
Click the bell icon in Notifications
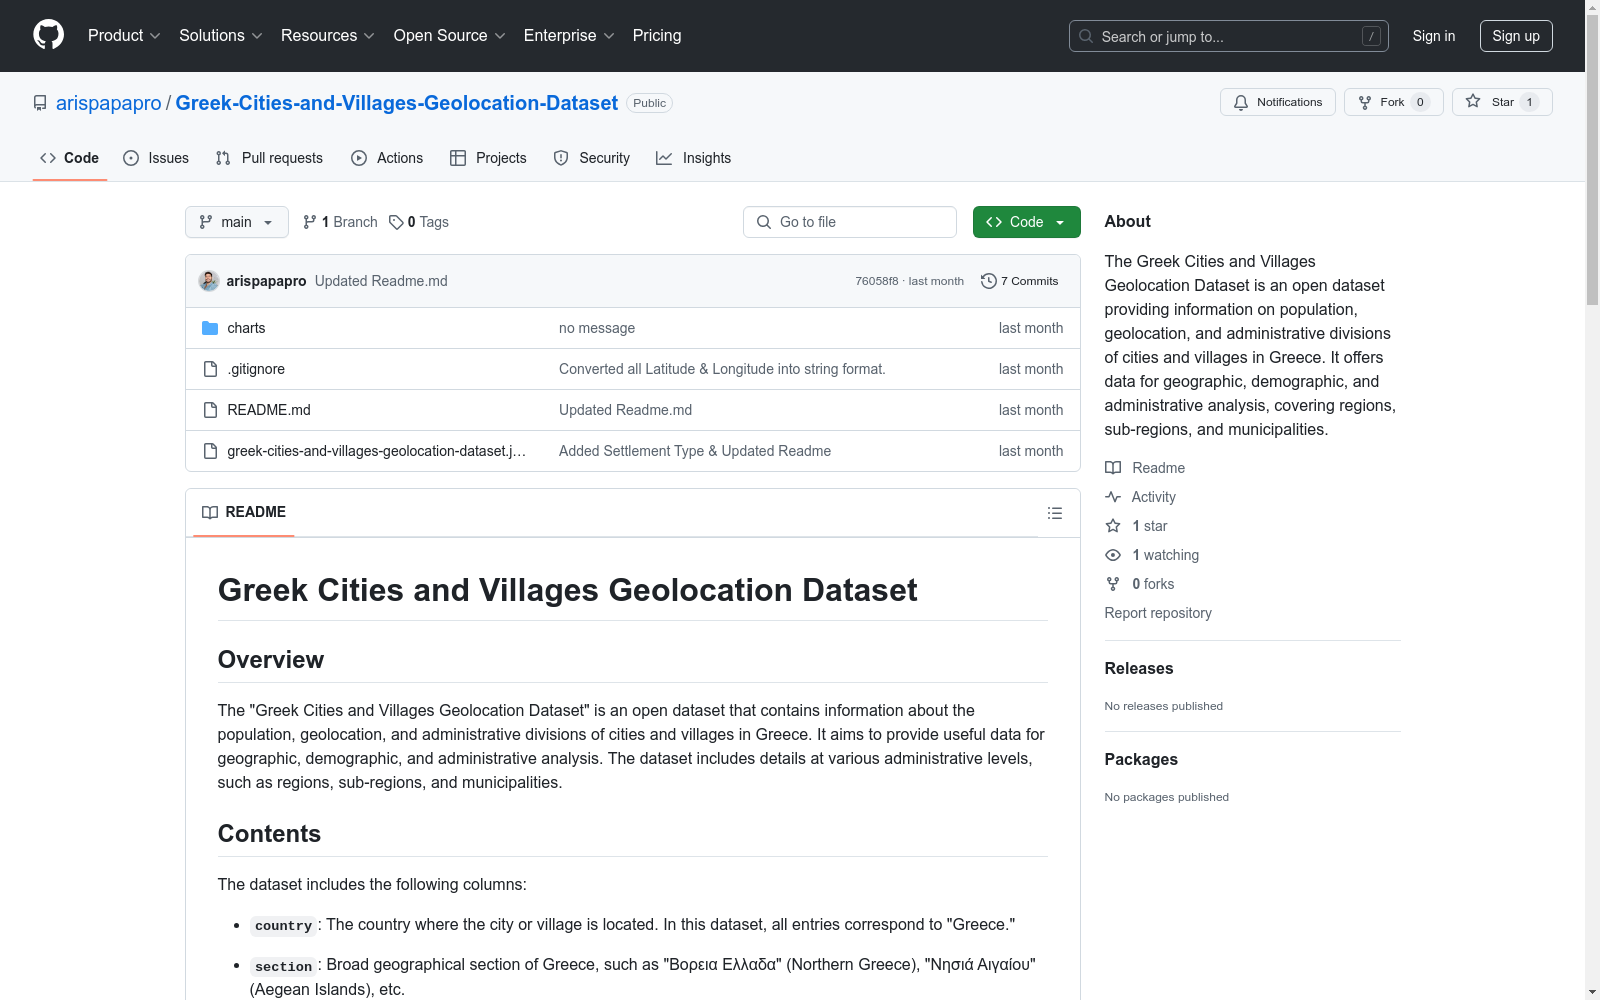(1241, 102)
